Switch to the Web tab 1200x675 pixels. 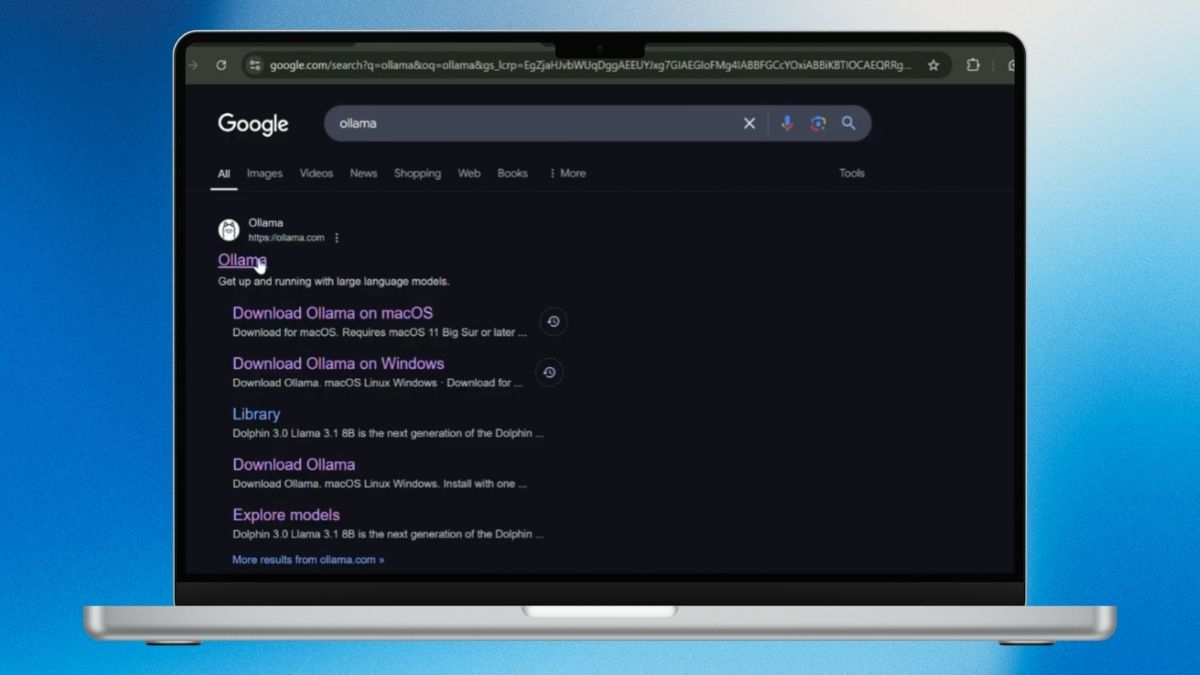469,173
